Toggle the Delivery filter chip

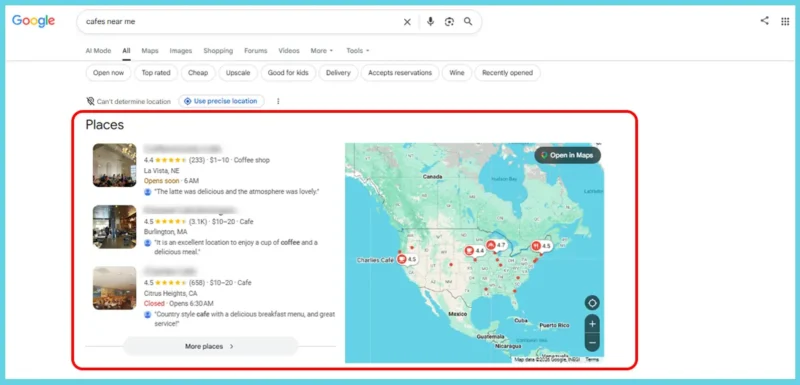pos(338,73)
